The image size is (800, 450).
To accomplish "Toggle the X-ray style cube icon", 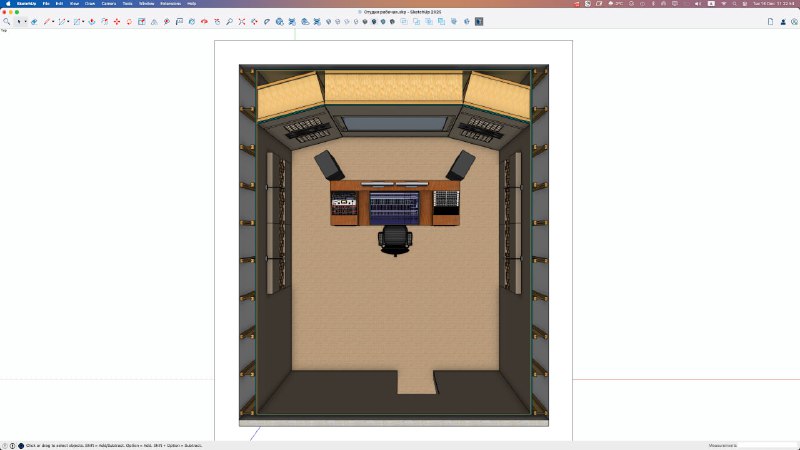I will (x=329, y=22).
